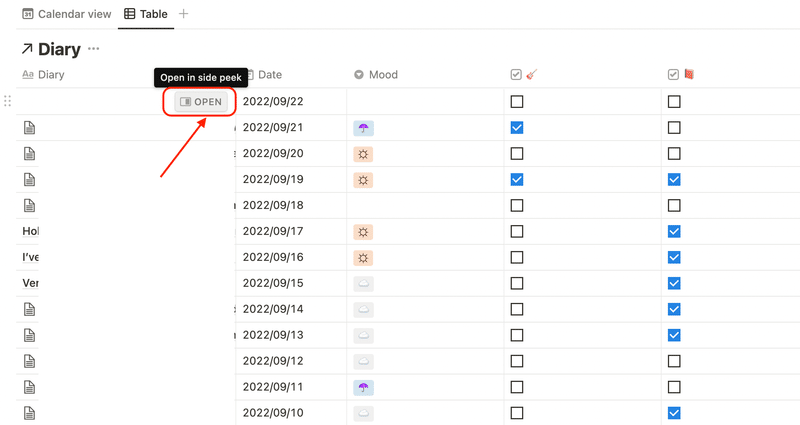The width and height of the screenshot is (800, 425).
Task: Open the entry titled "Ver"
Action: (31, 283)
